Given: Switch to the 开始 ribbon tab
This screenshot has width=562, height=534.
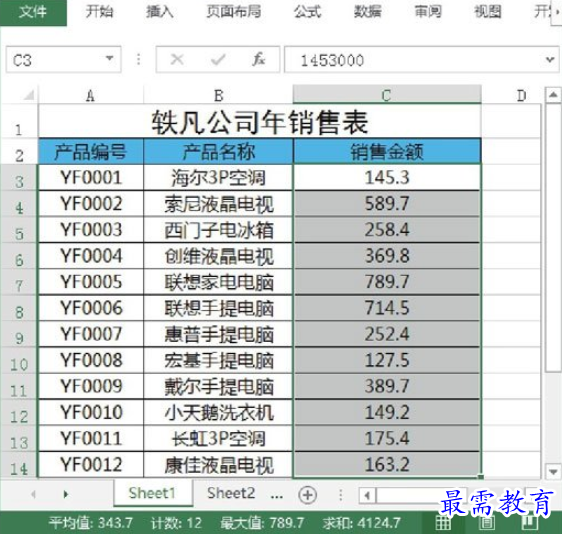Looking at the screenshot, I should click(99, 12).
